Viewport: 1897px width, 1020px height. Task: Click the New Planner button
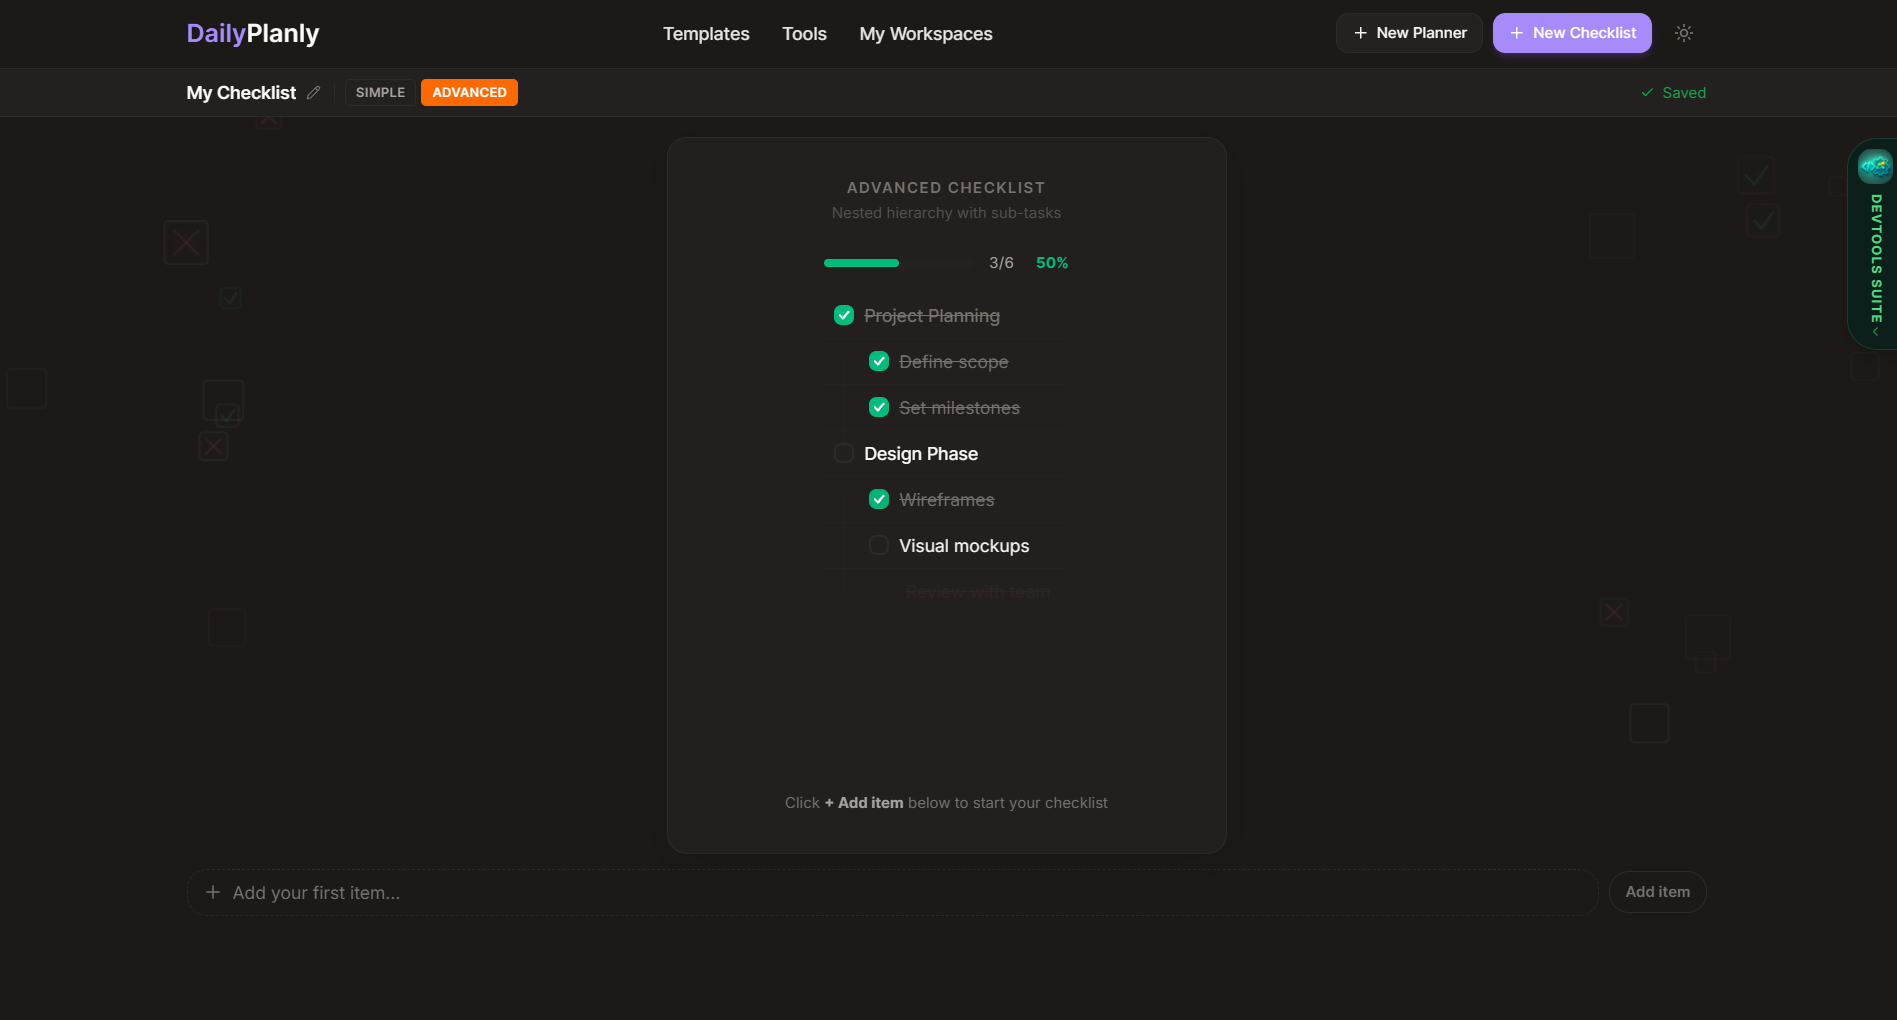click(1409, 33)
